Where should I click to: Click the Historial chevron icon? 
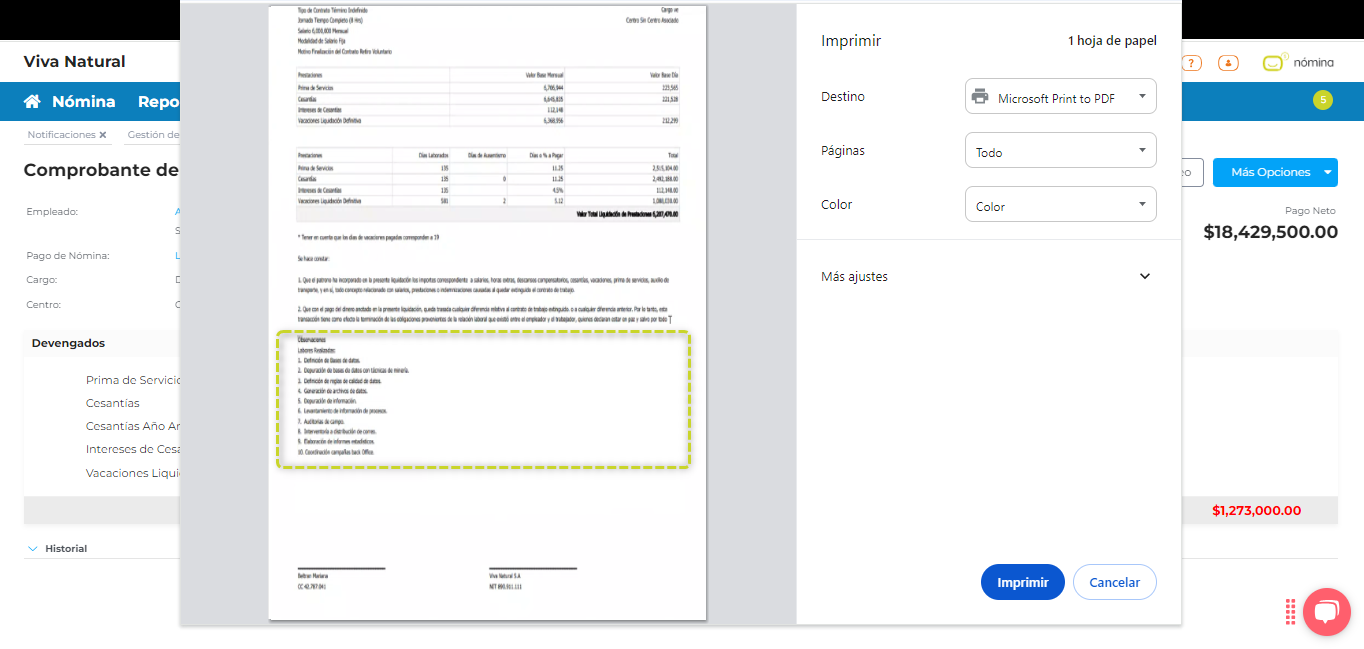pos(33,548)
